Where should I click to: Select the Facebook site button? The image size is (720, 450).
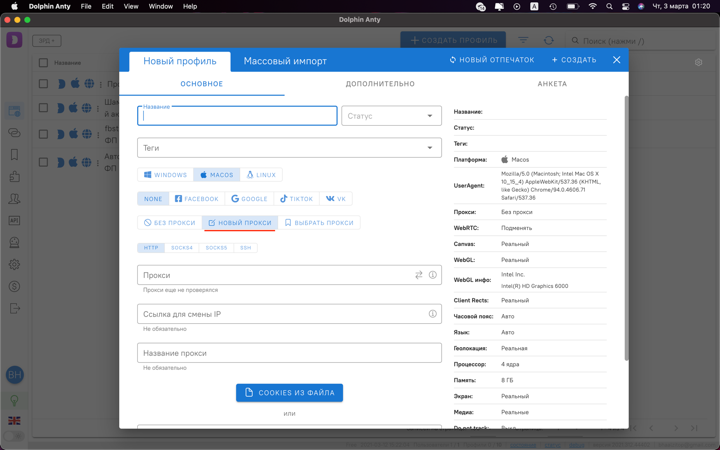tap(197, 199)
